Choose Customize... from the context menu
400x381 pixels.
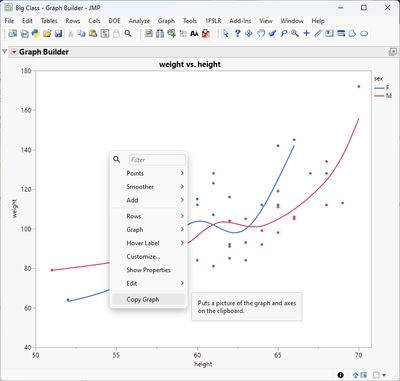[149, 256]
